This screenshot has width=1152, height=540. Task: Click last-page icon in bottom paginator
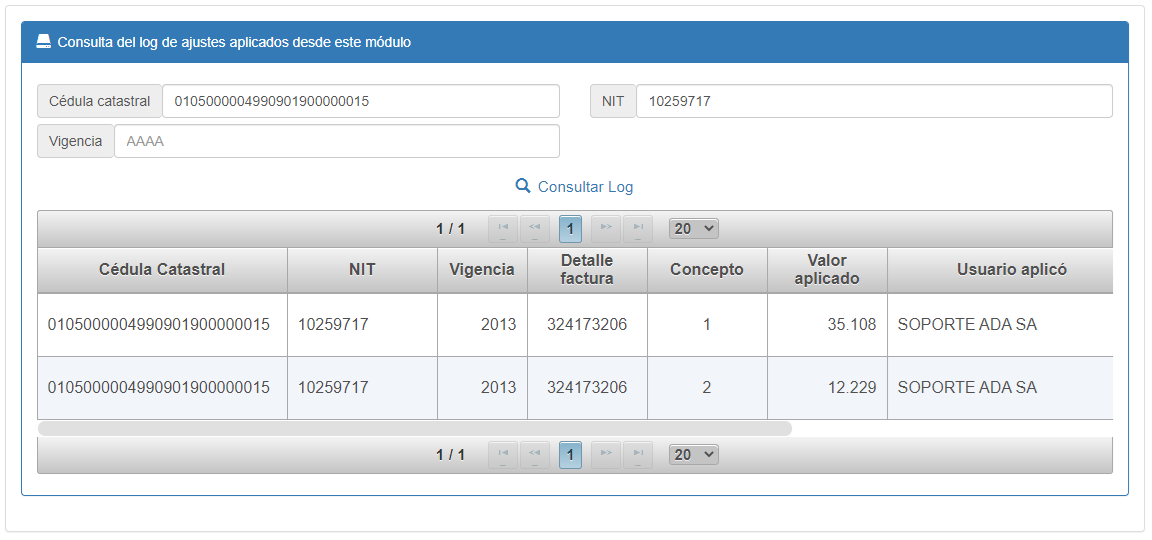(638, 455)
